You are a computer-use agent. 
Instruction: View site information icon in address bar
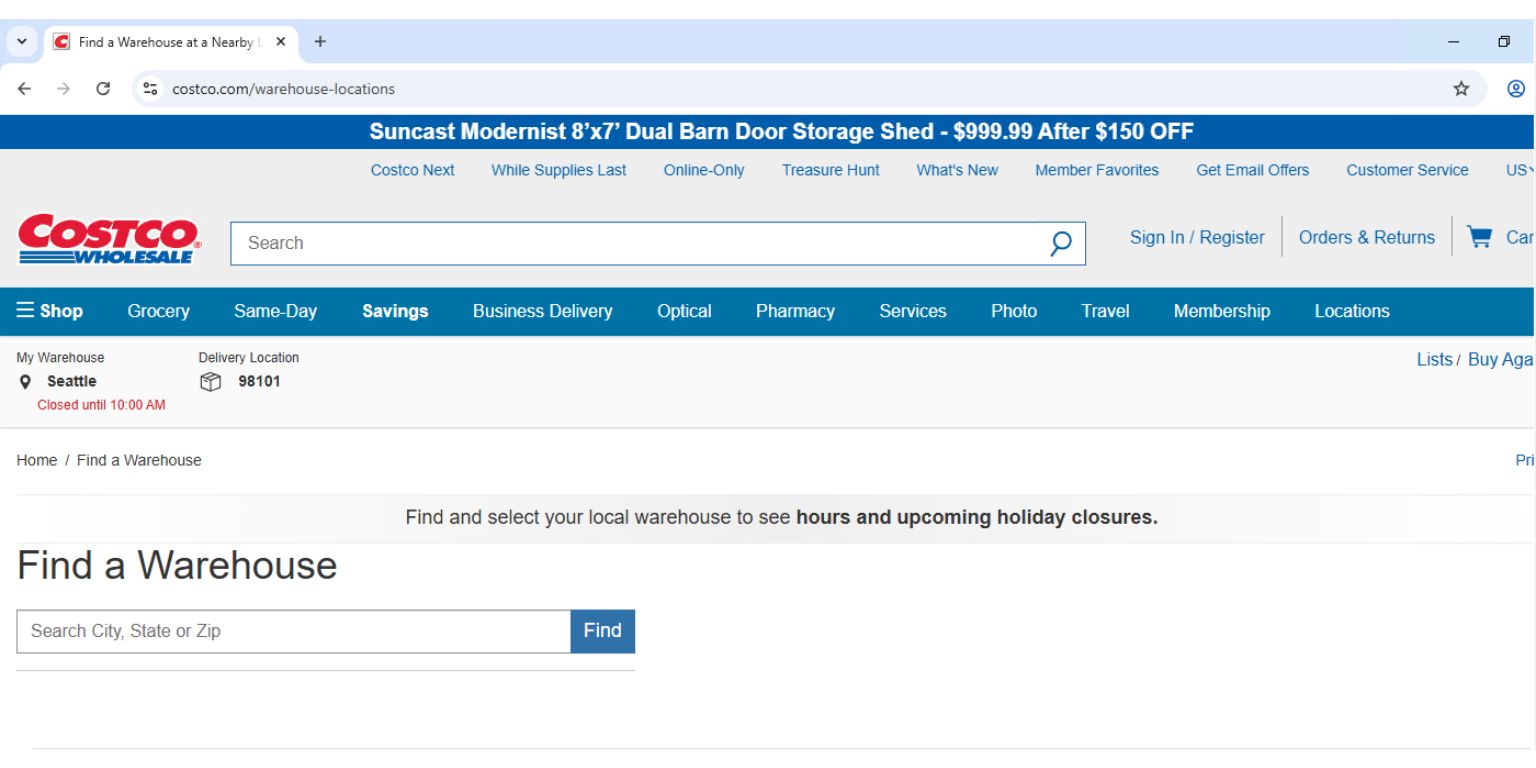click(x=151, y=89)
